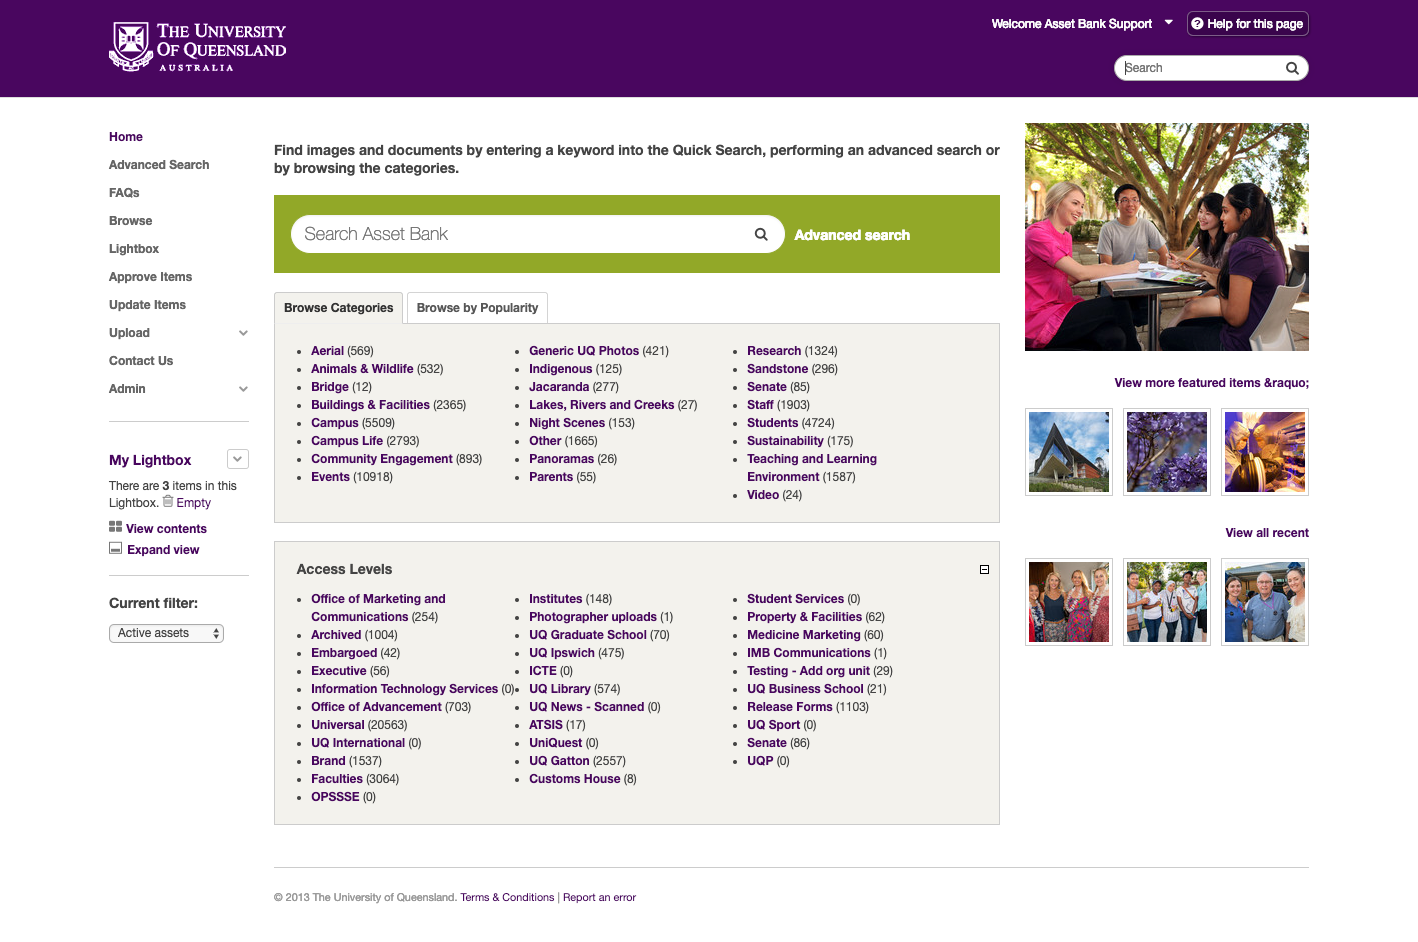Switch to Browse by Popularity tab
This screenshot has width=1418, height=942.
[477, 308]
